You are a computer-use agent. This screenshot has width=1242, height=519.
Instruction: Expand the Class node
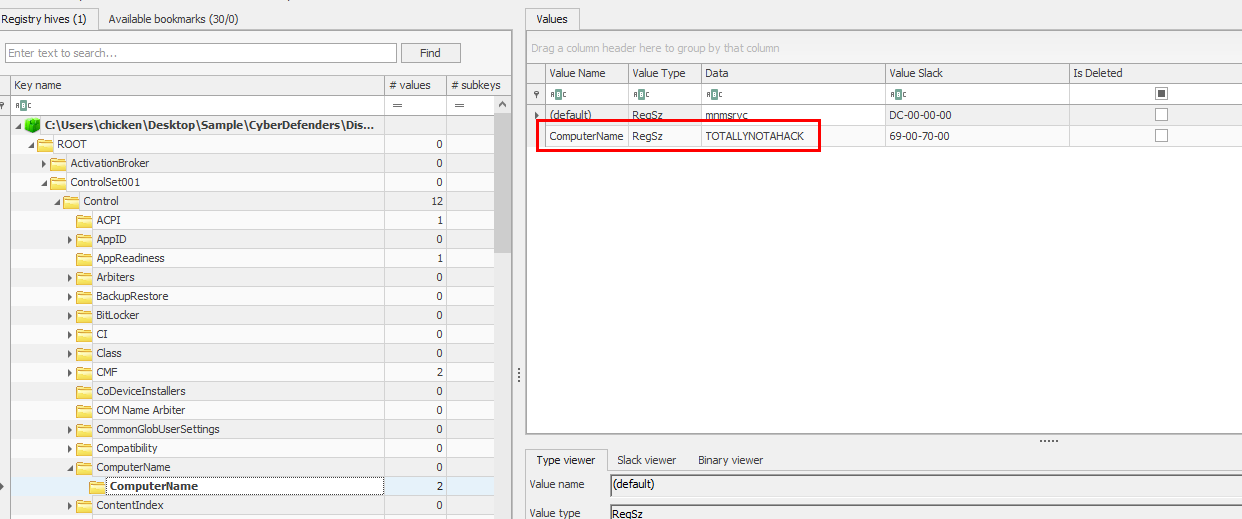70,353
